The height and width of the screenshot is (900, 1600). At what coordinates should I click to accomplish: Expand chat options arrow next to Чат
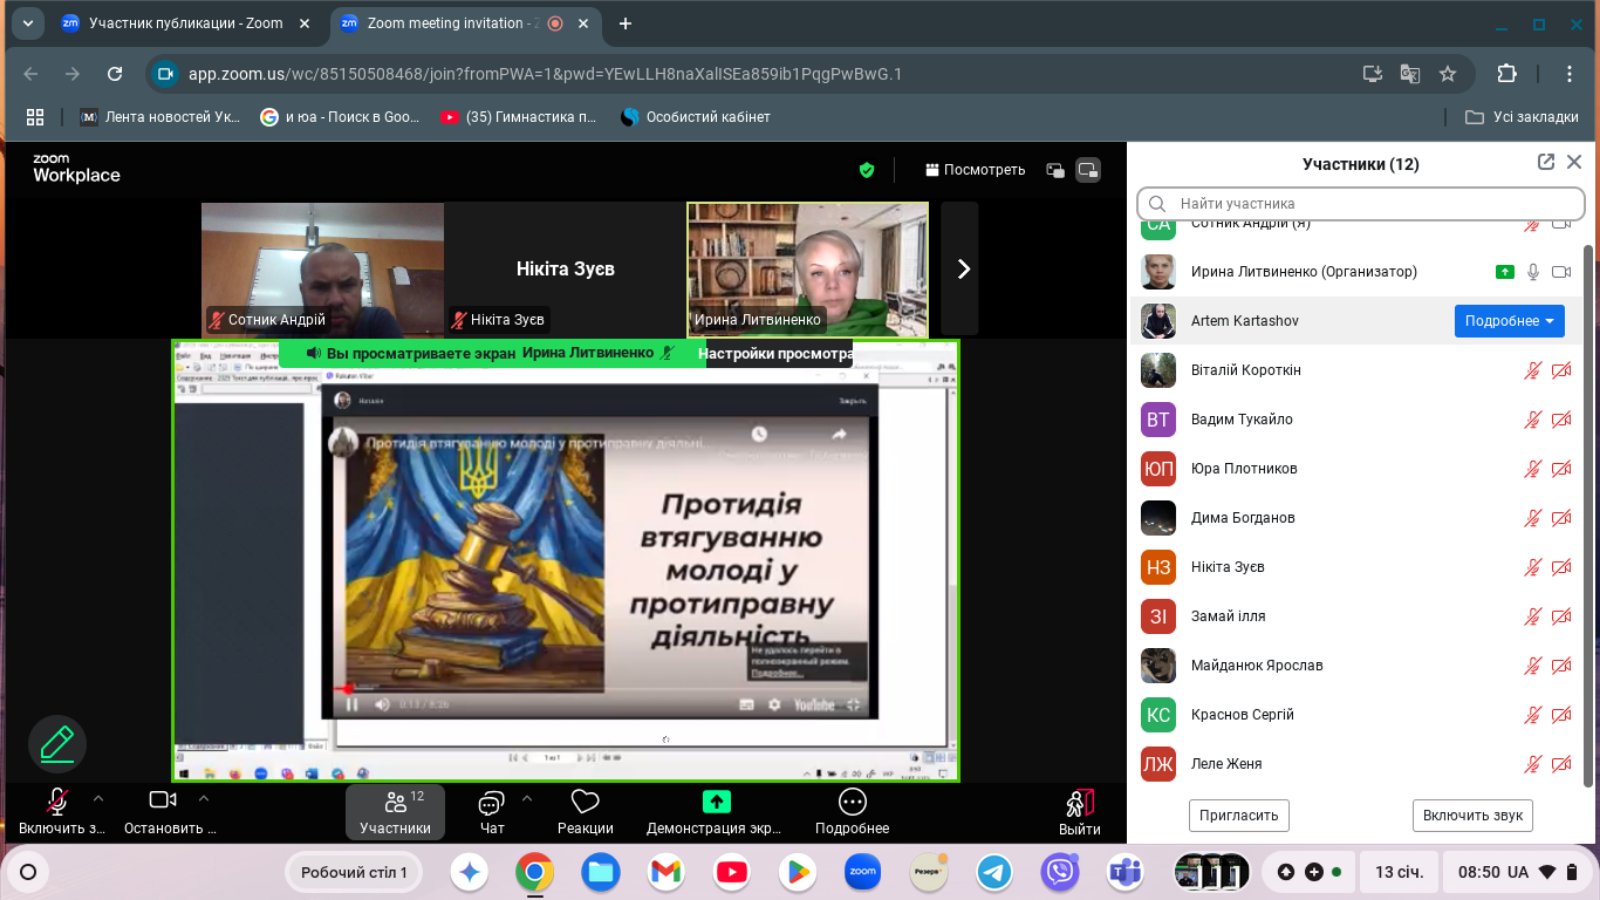tap(527, 799)
